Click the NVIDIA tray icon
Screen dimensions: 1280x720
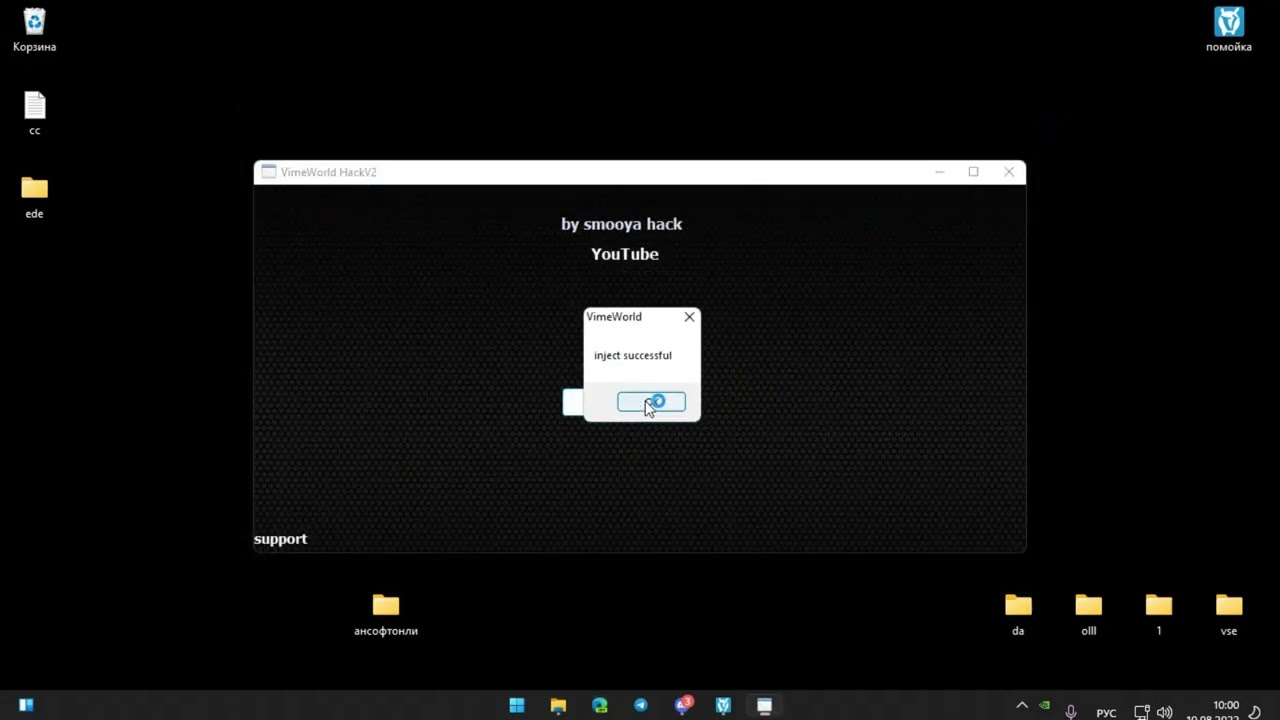pyautogui.click(x=1045, y=705)
